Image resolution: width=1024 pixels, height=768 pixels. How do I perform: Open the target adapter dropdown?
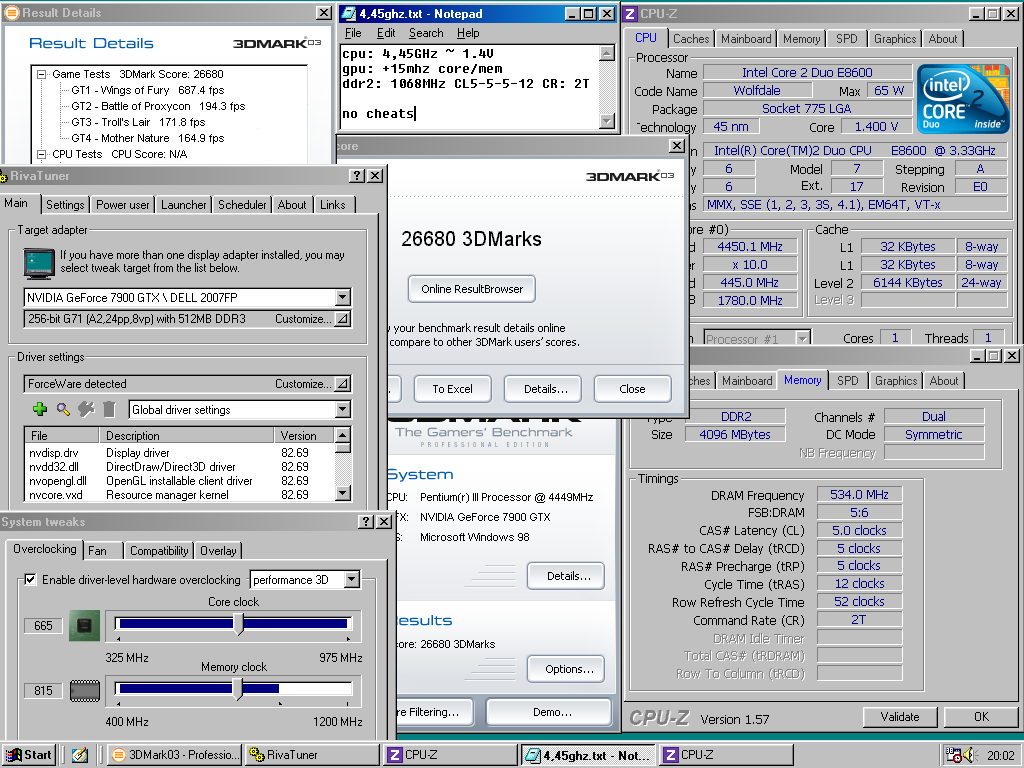click(x=342, y=298)
